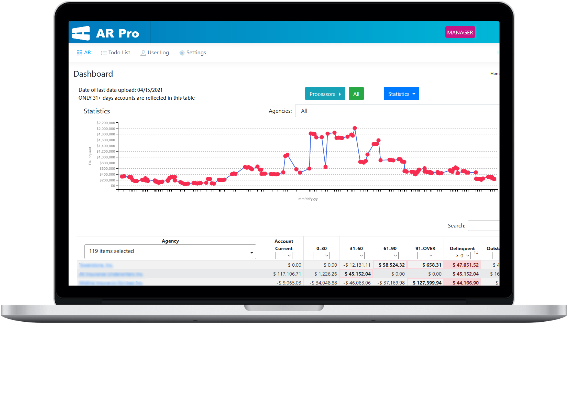The height and width of the screenshot is (400, 570).
Task: Click the AR Pro title text
Action: click(117, 33)
